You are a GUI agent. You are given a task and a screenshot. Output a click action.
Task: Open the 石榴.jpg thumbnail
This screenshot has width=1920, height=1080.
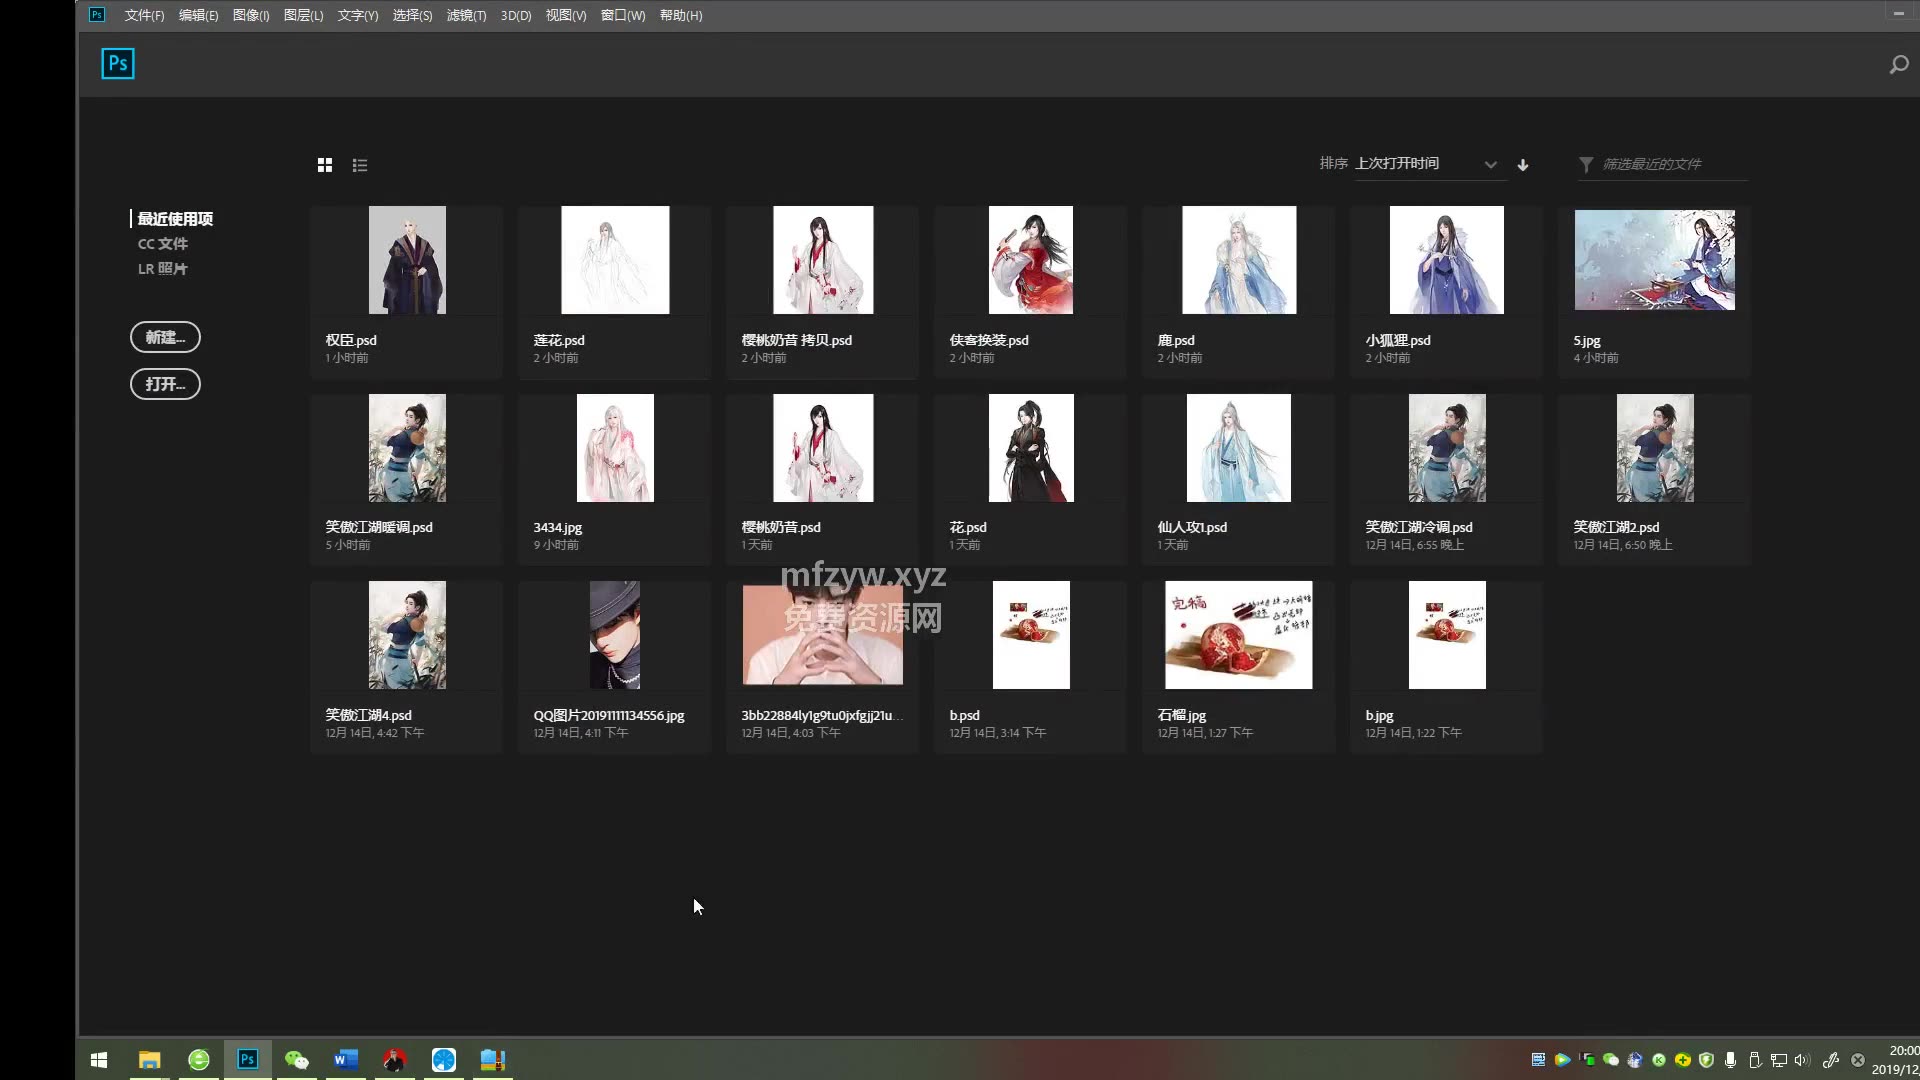(x=1239, y=635)
